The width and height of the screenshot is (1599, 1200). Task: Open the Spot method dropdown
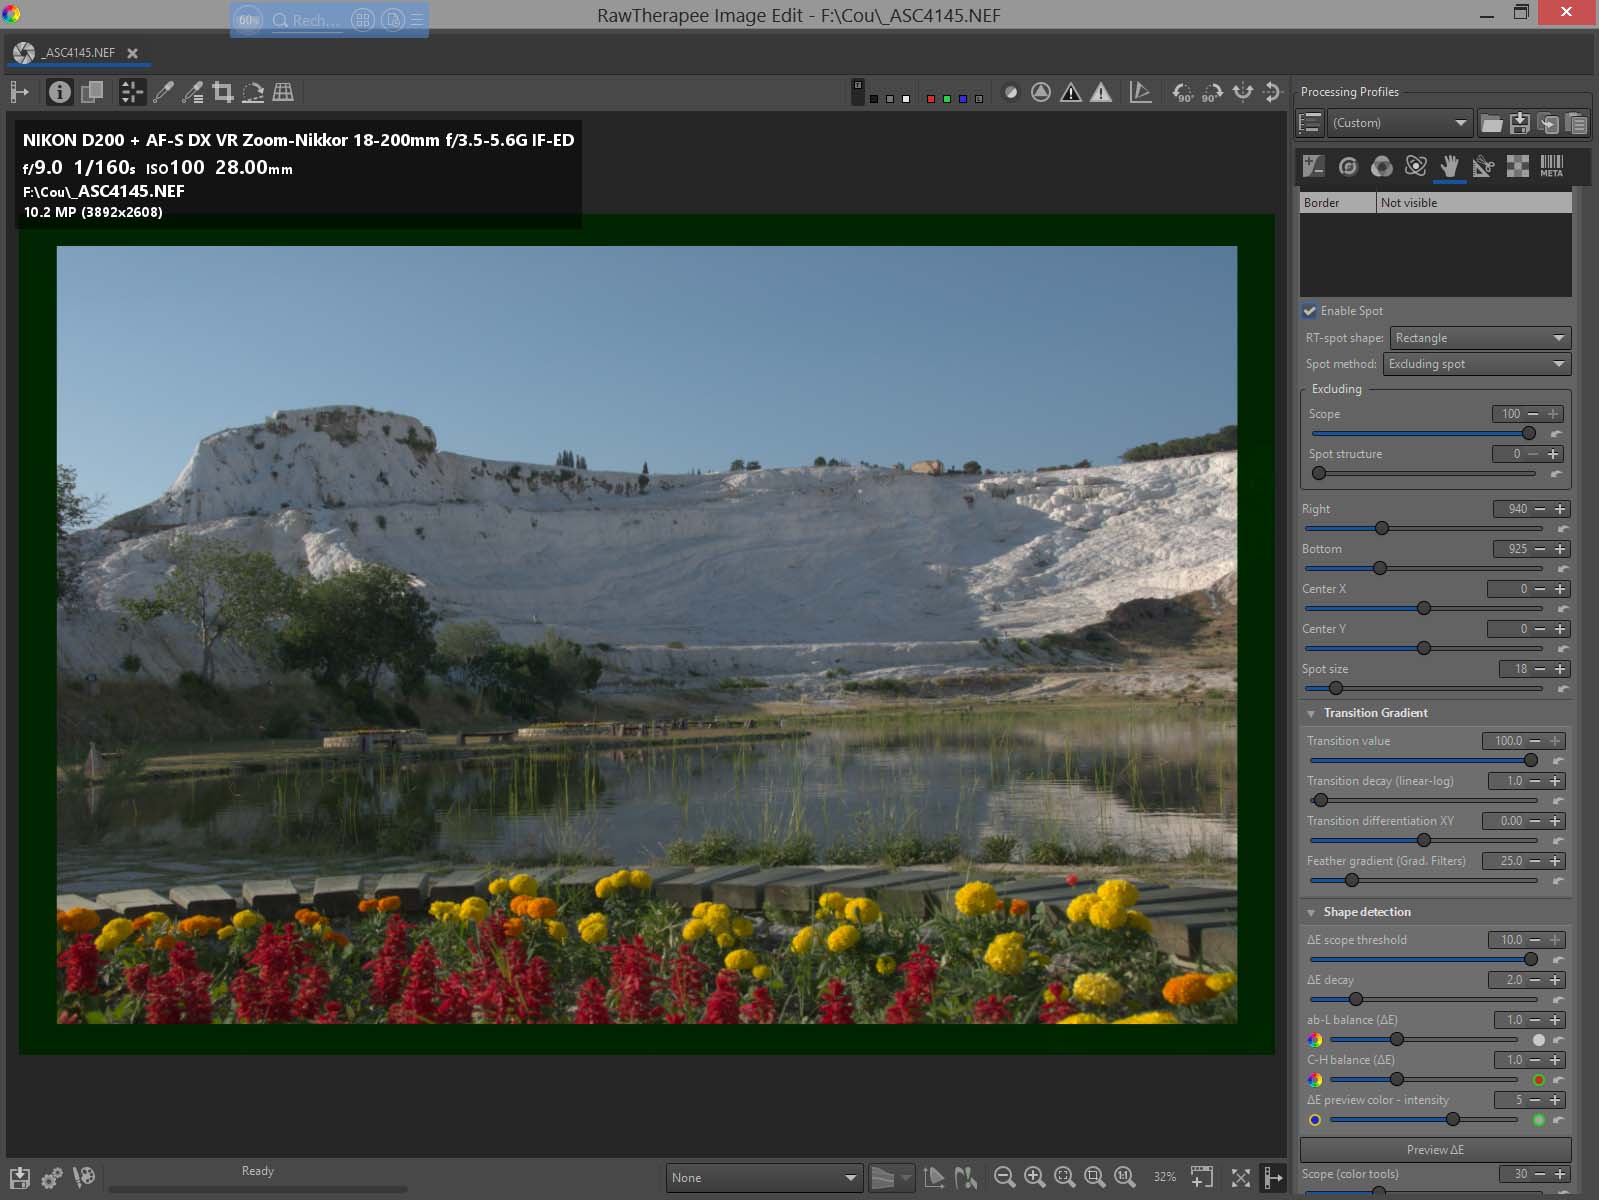(1476, 364)
